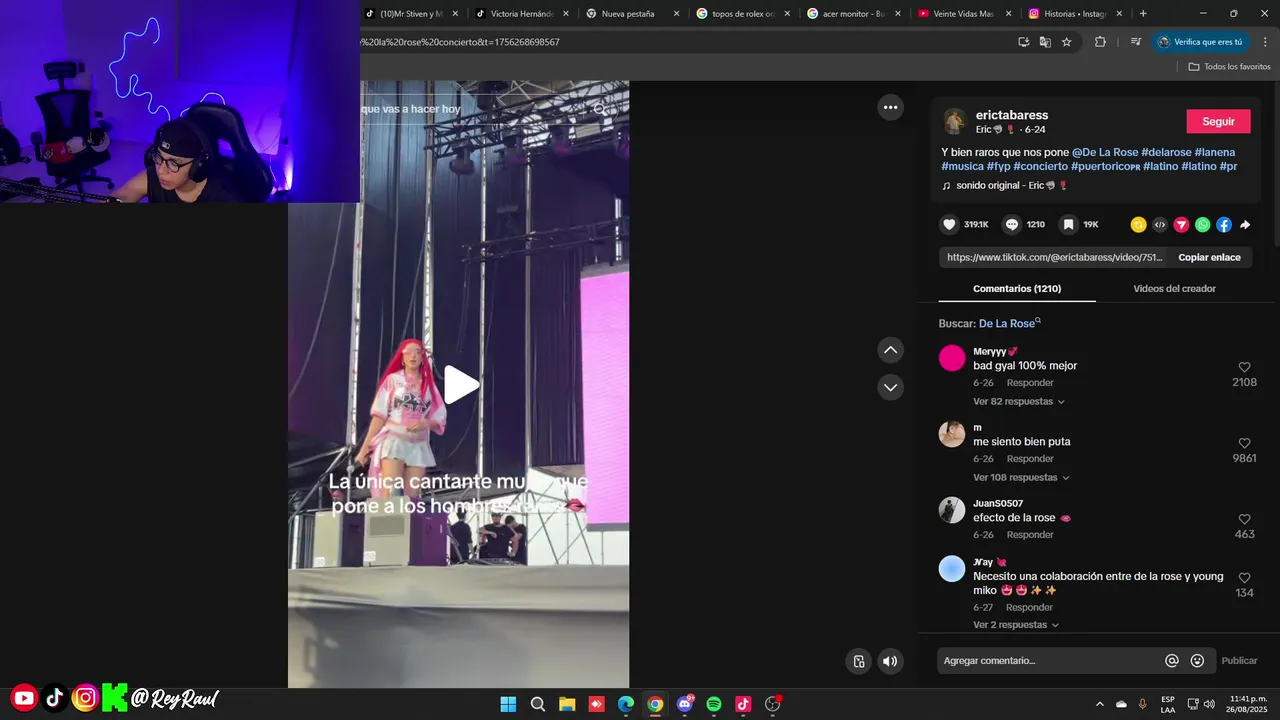The width and height of the screenshot is (1280, 720).
Task: Go to the previous video arrow
Action: coord(890,350)
